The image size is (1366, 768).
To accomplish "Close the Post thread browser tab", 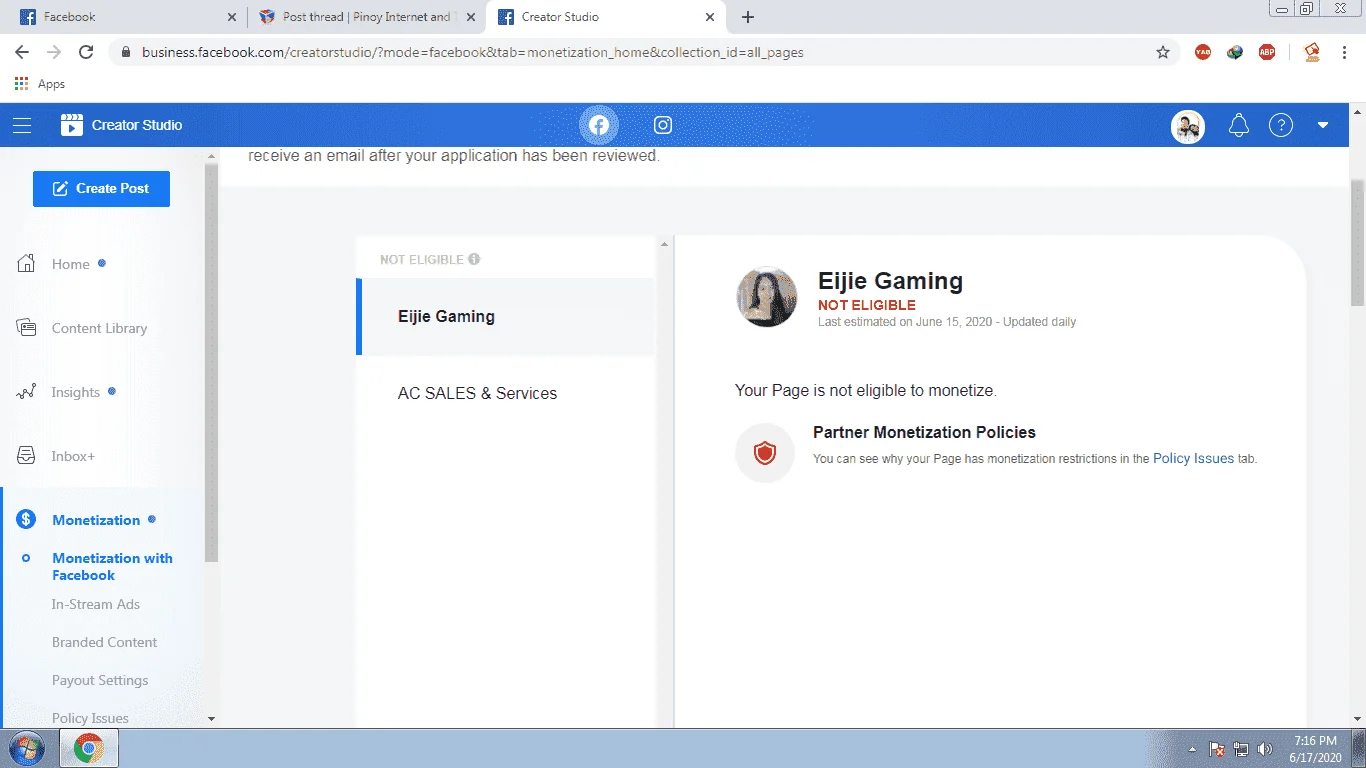I will (x=471, y=17).
